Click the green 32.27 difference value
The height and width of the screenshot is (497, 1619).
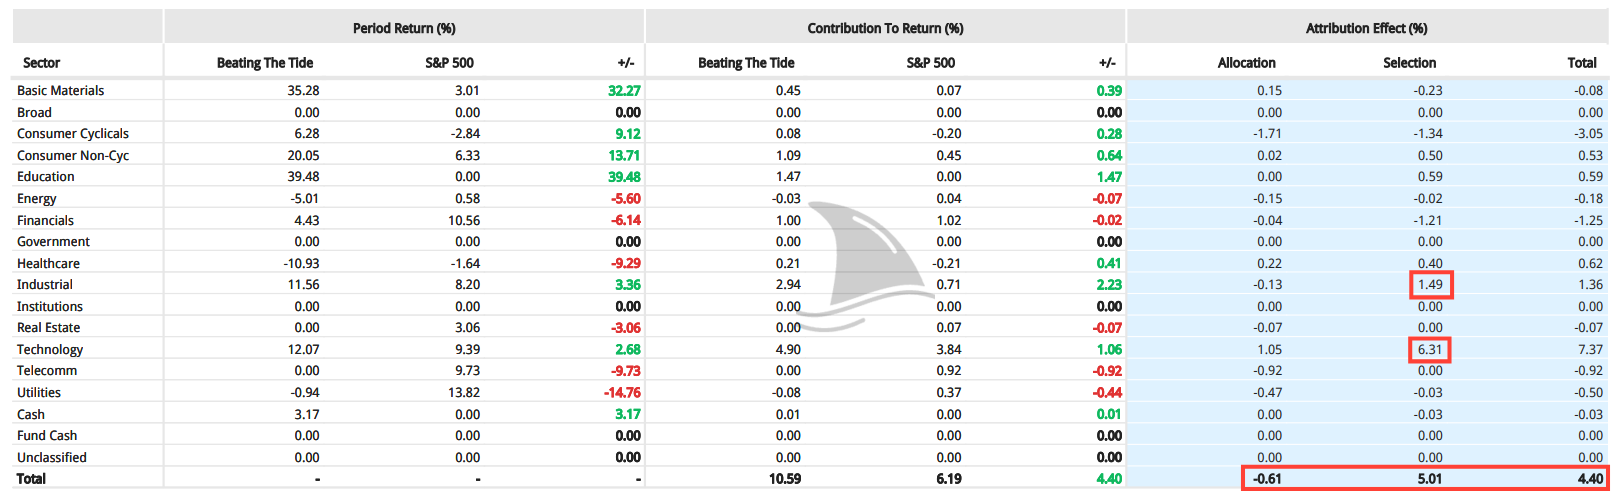click(x=624, y=91)
